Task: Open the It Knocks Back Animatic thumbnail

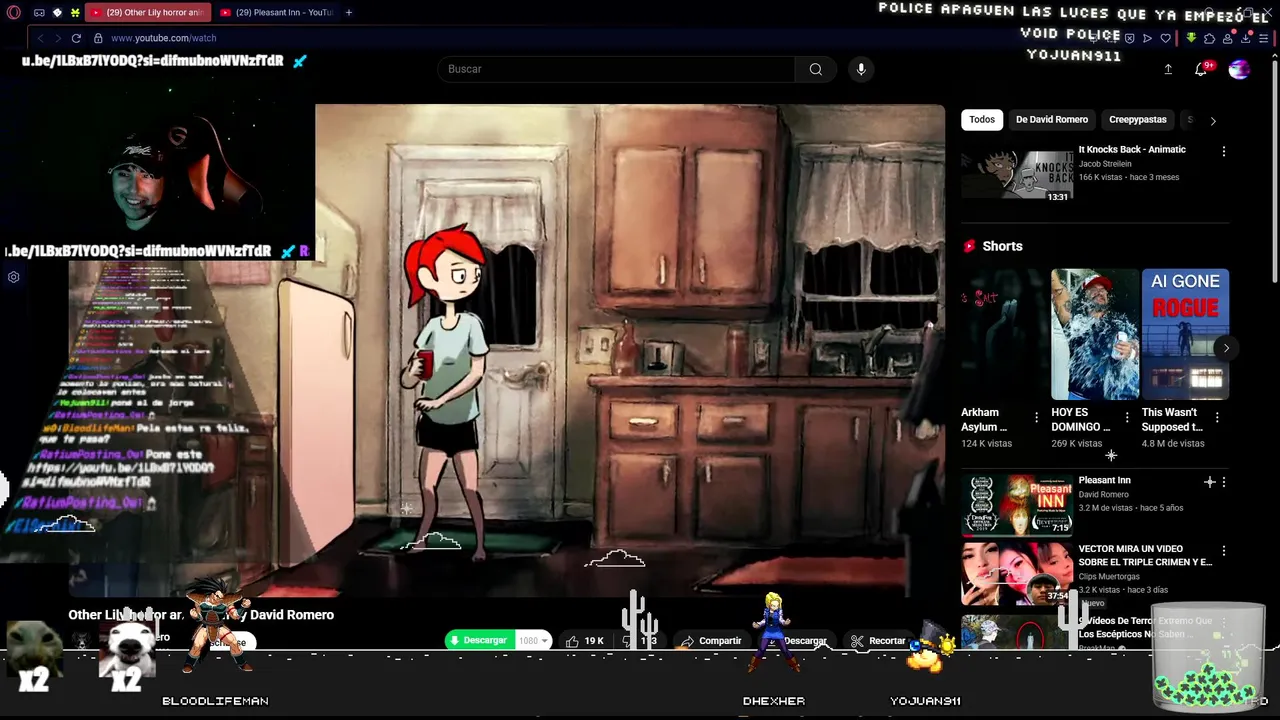Action: pos(1017,172)
